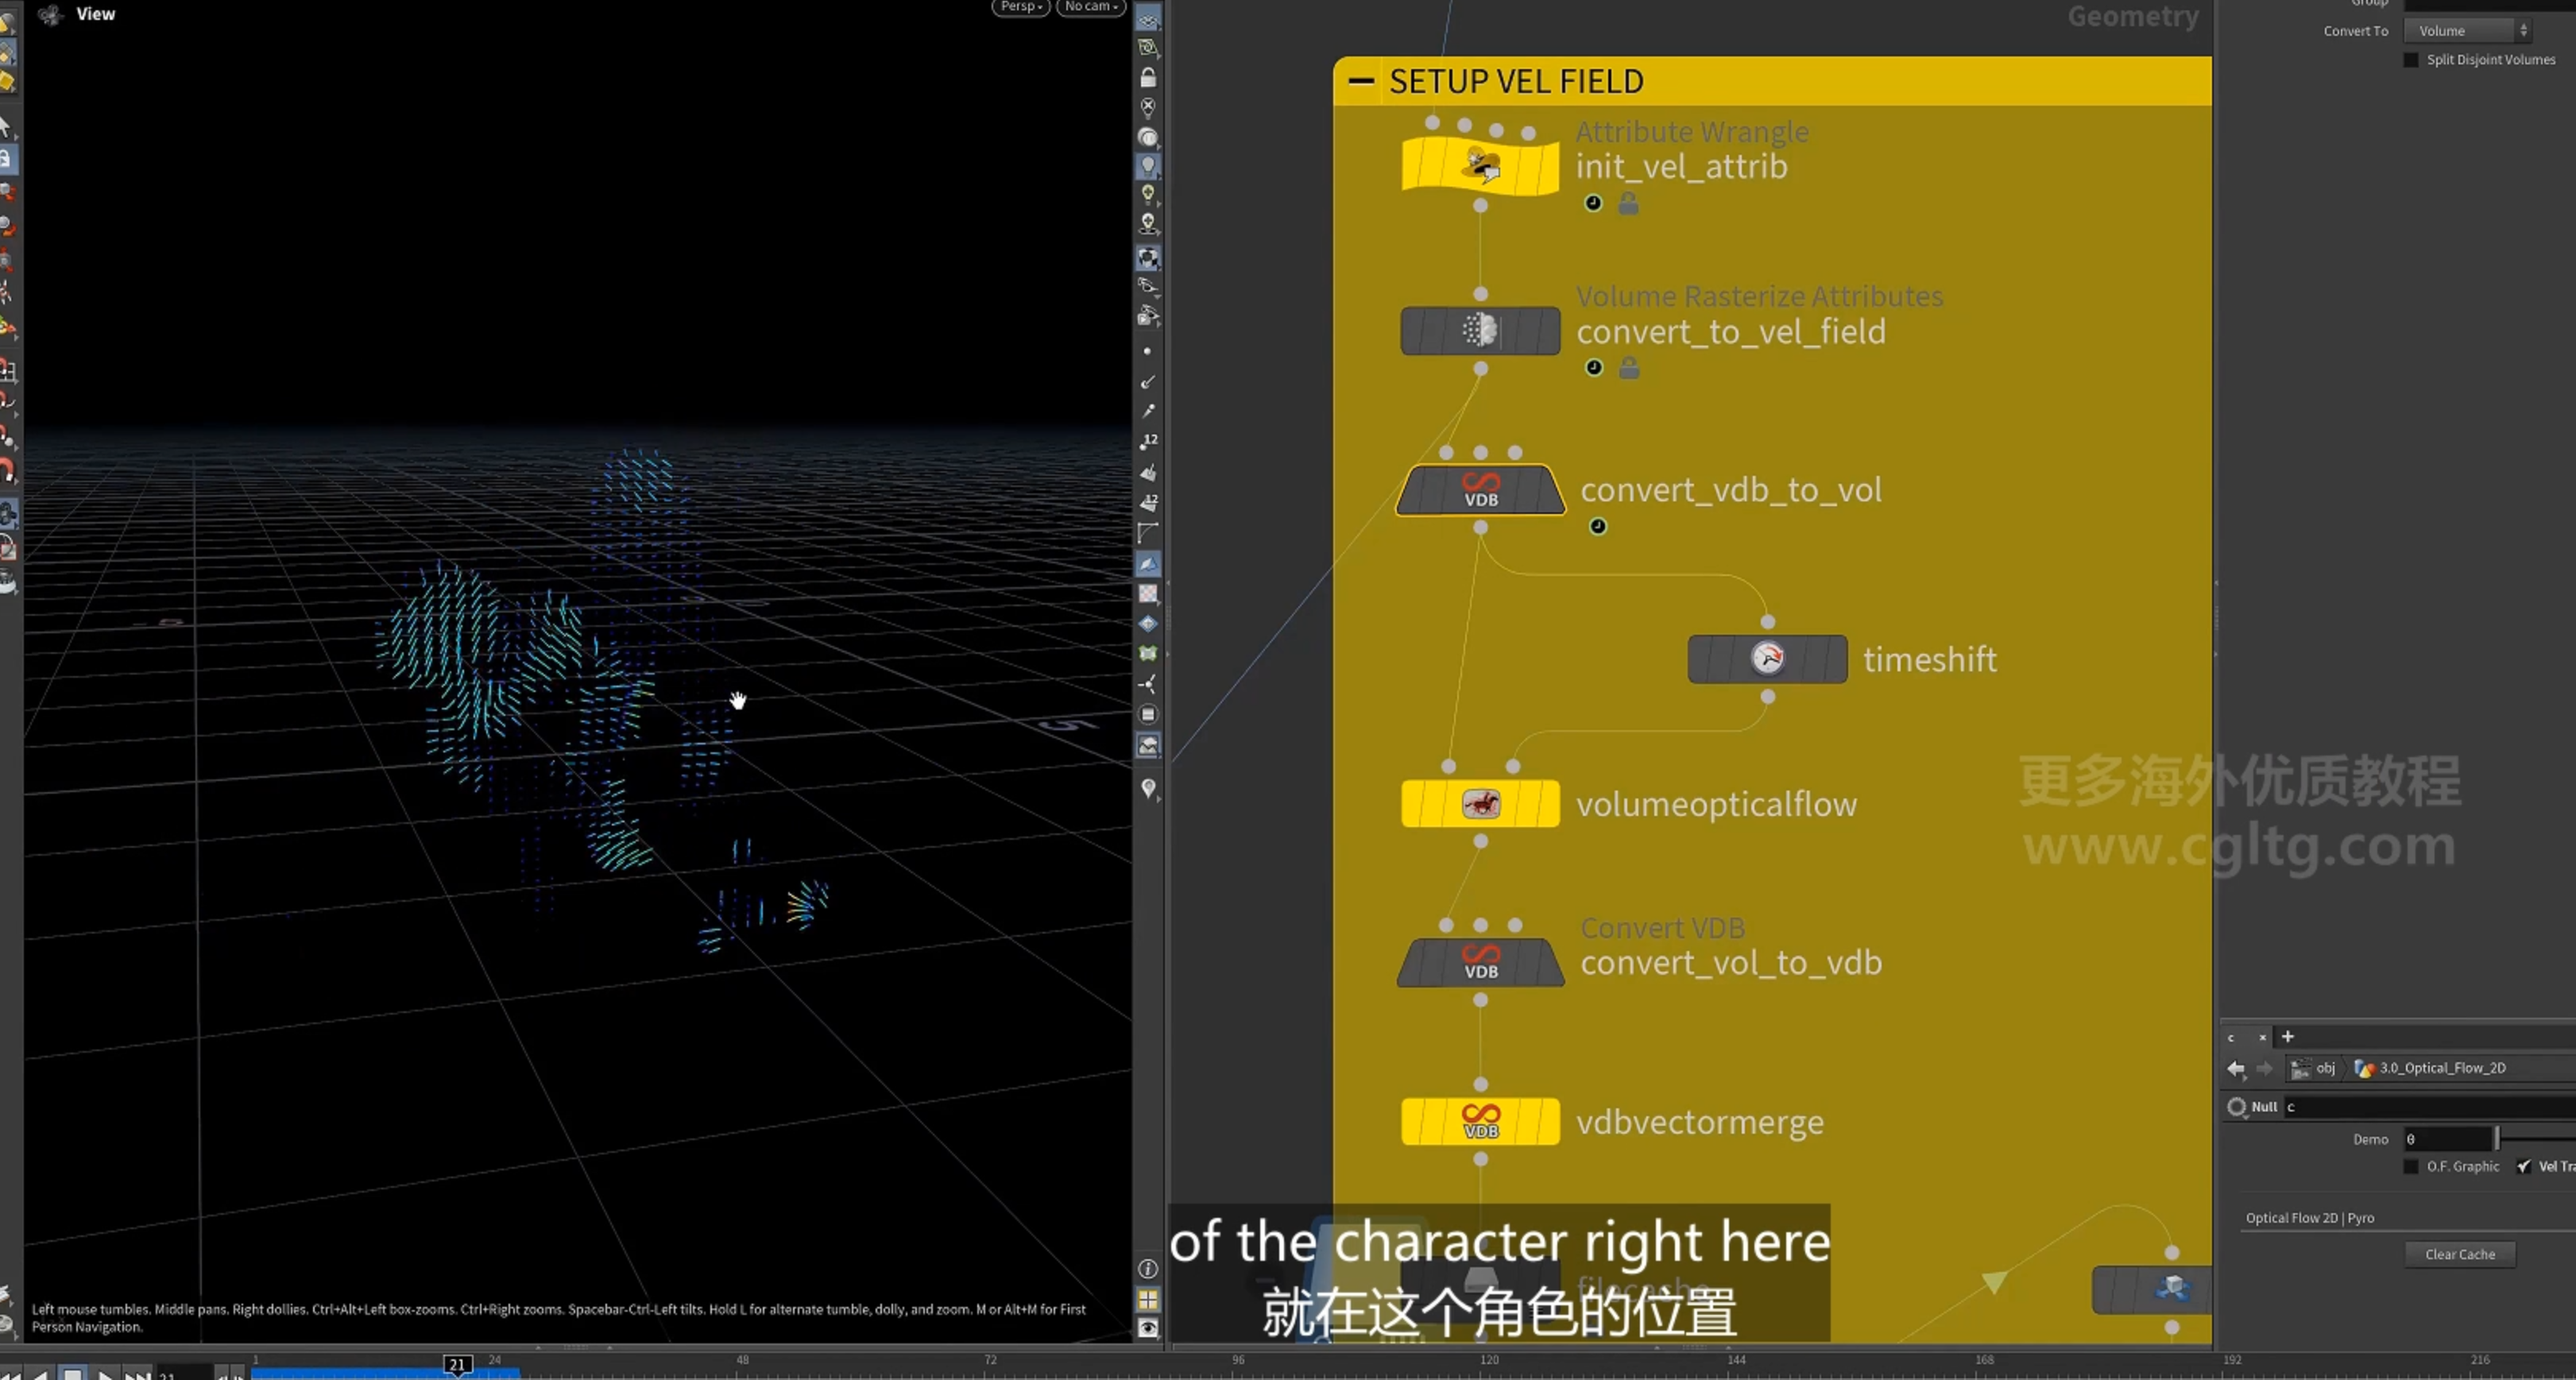Open the Persp viewport menu
The height and width of the screenshot is (1380, 2576).
(1020, 7)
